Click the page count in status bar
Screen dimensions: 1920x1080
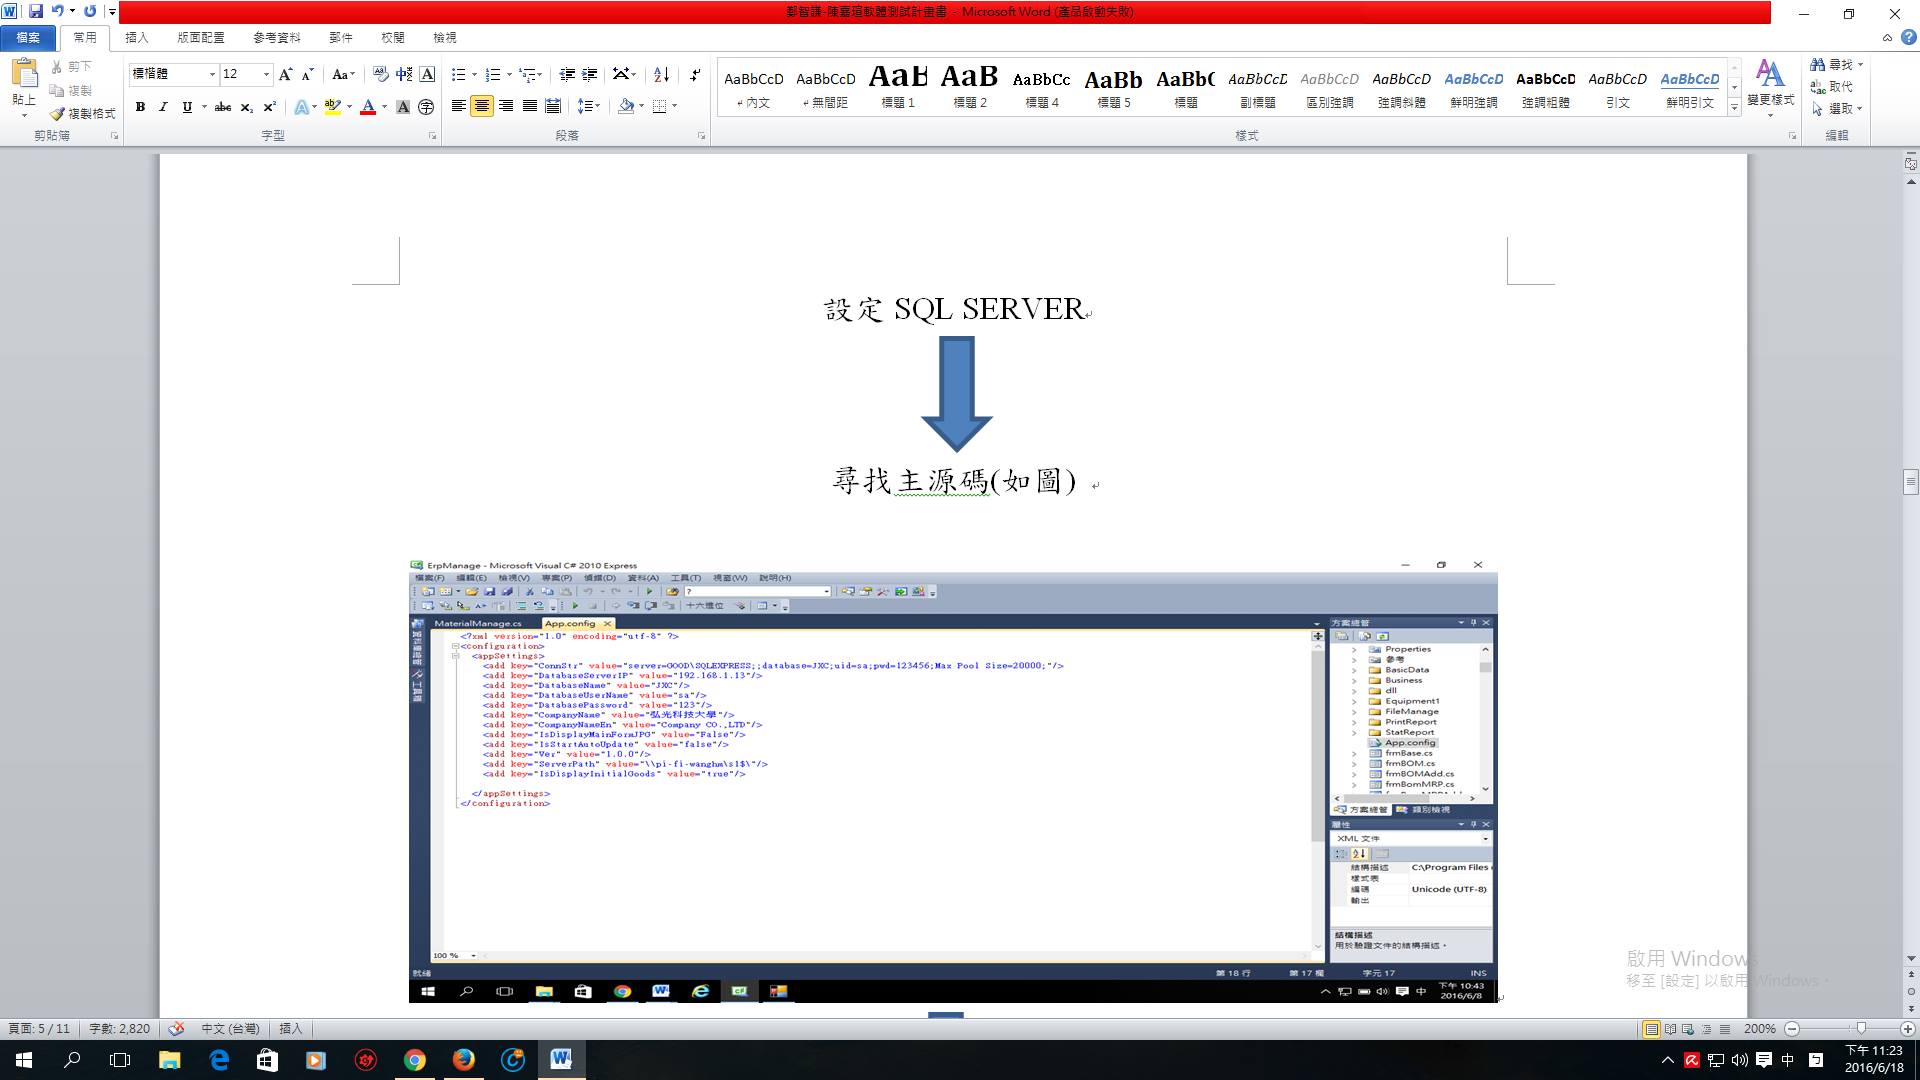[40, 1028]
